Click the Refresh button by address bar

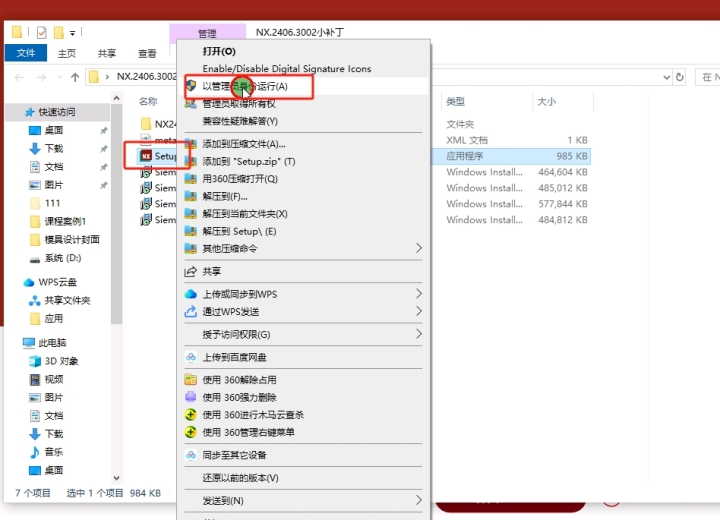(680, 77)
